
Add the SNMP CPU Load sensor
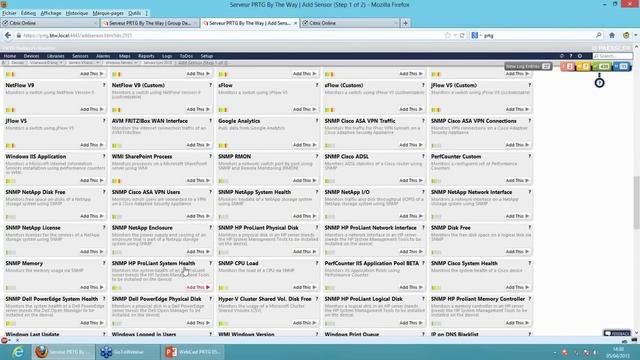(304, 287)
